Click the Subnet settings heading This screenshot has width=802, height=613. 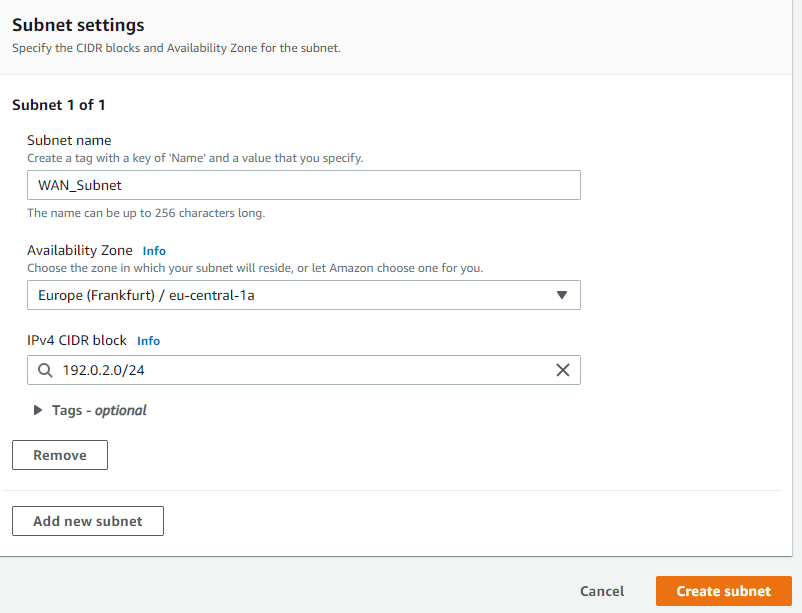click(78, 25)
